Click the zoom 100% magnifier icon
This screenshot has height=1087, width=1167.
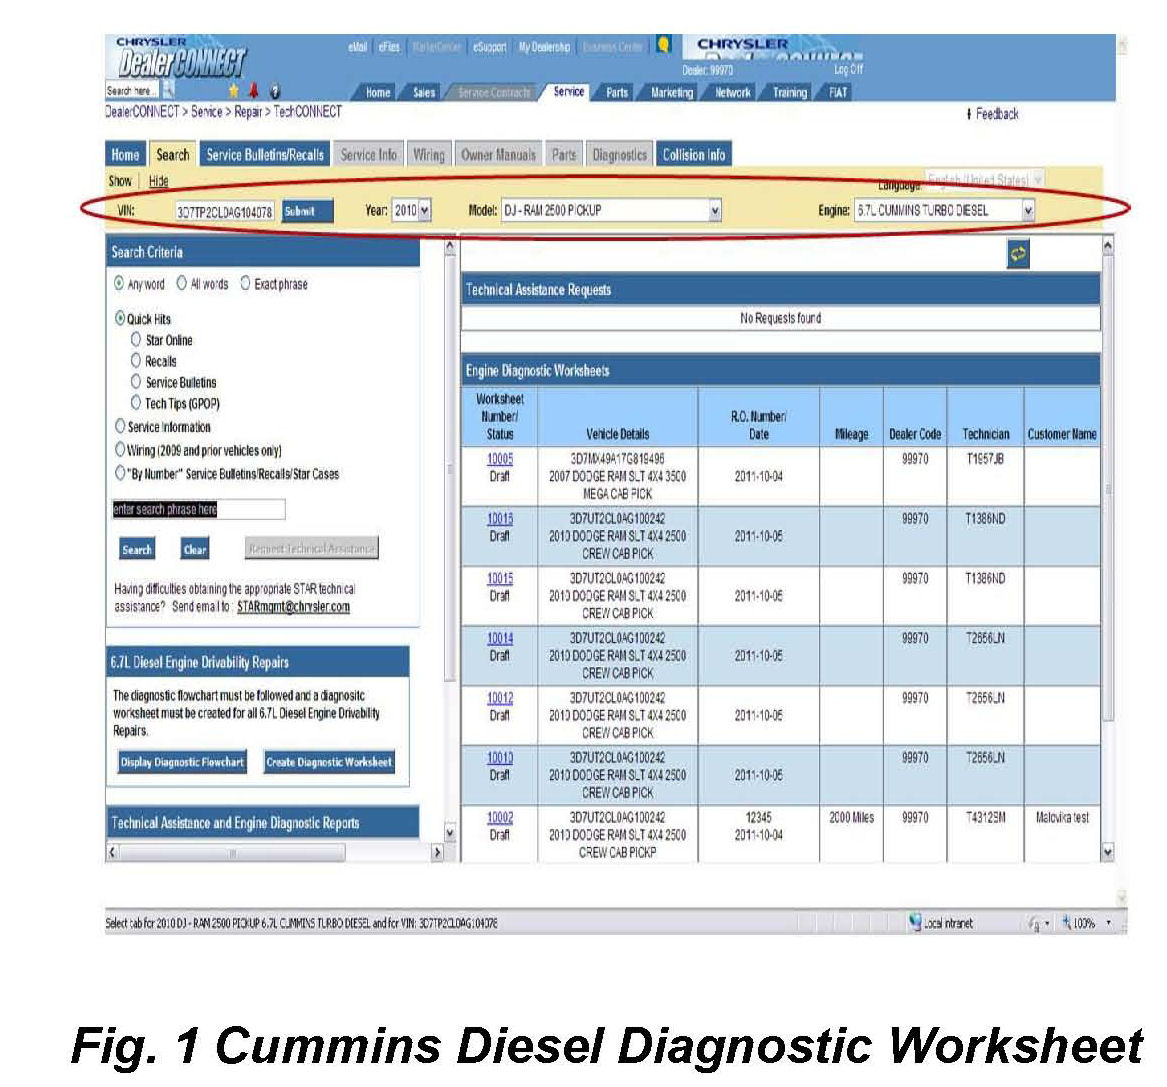pos(1067,923)
